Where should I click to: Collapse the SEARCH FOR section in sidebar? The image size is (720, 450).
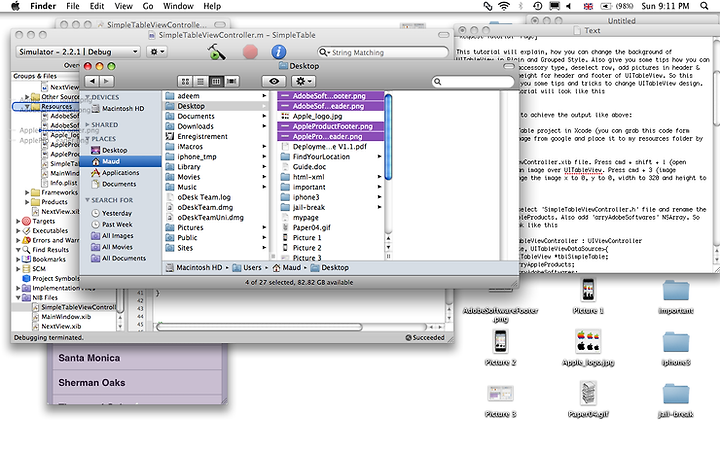pyautogui.click(x=88, y=200)
